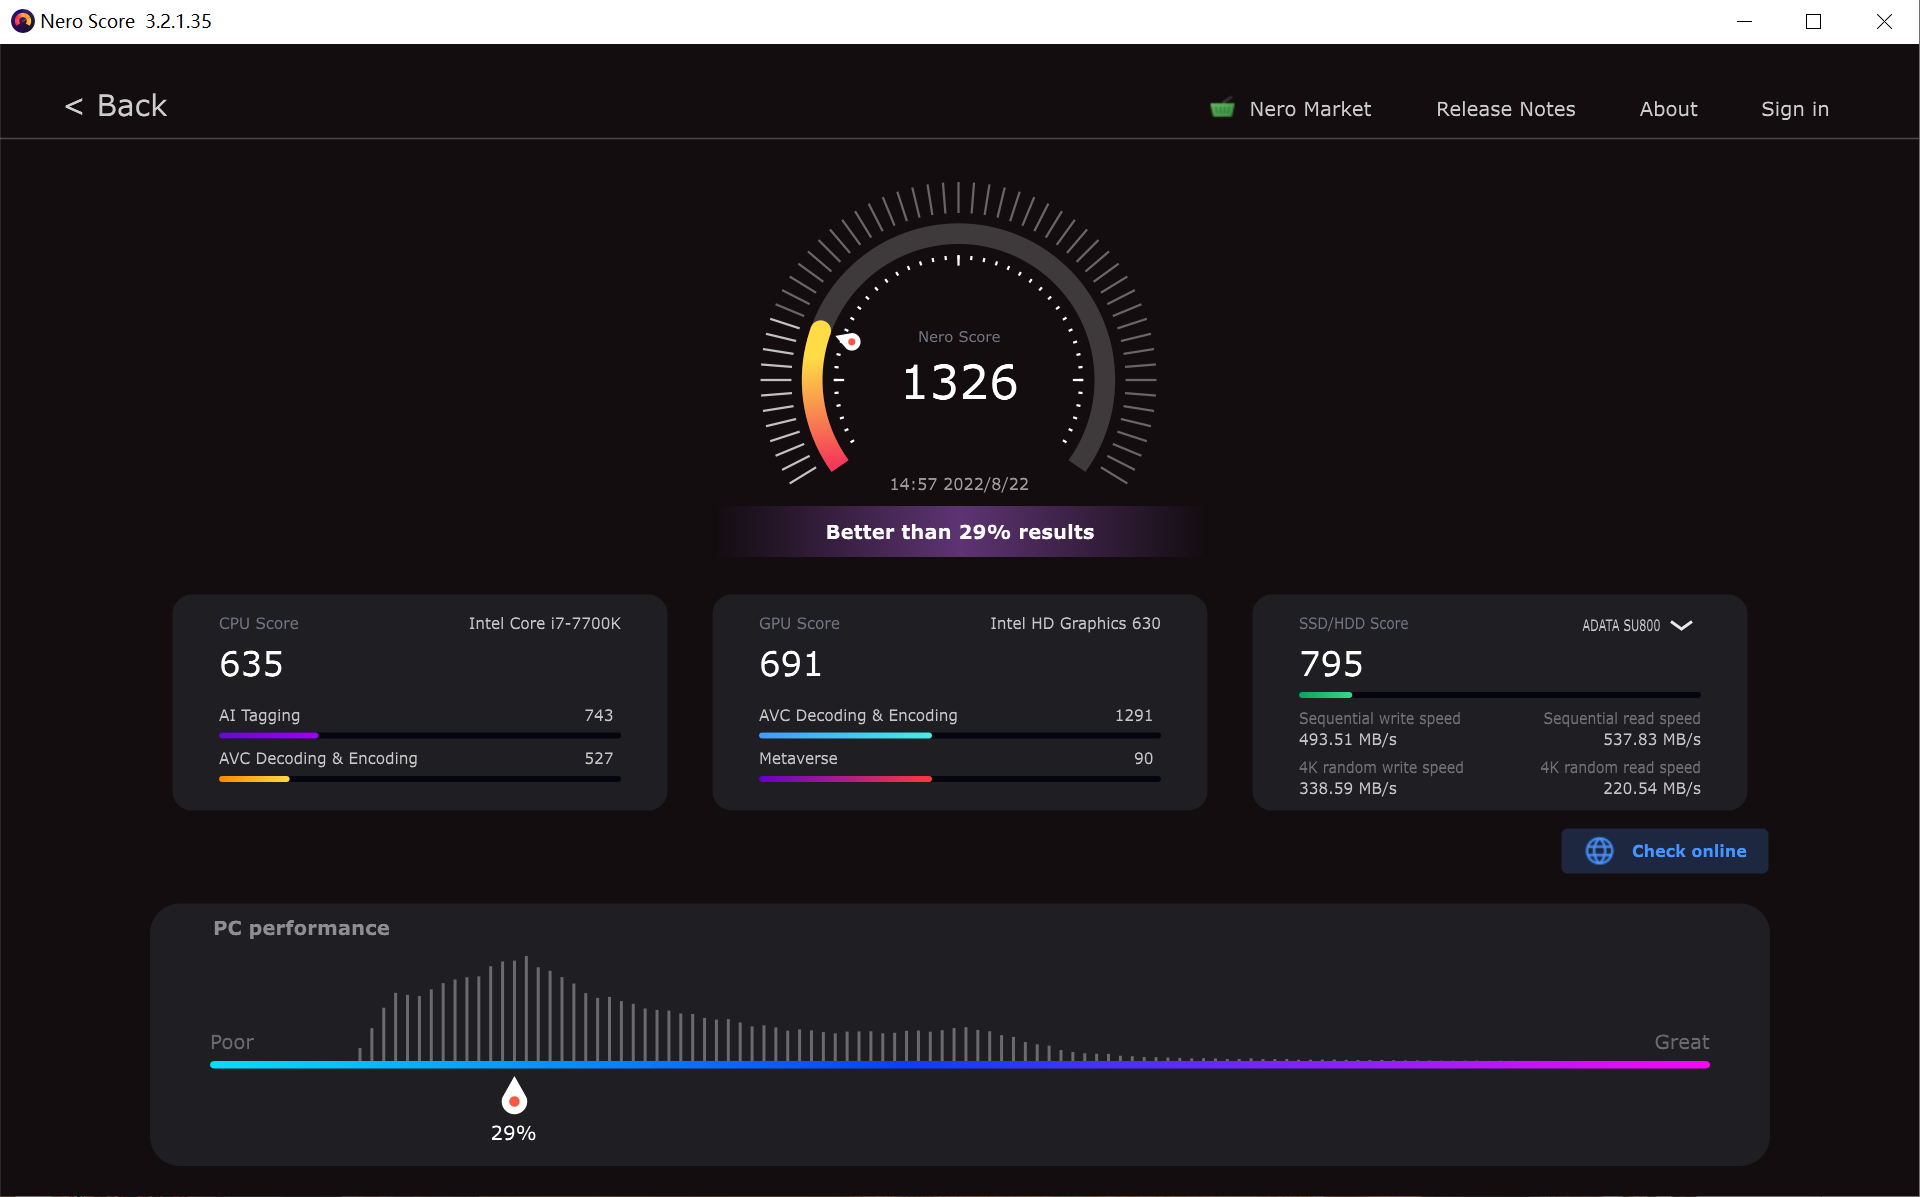1920x1197 pixels.
Task: Click Sign in link
Action: coord(1794,109)
